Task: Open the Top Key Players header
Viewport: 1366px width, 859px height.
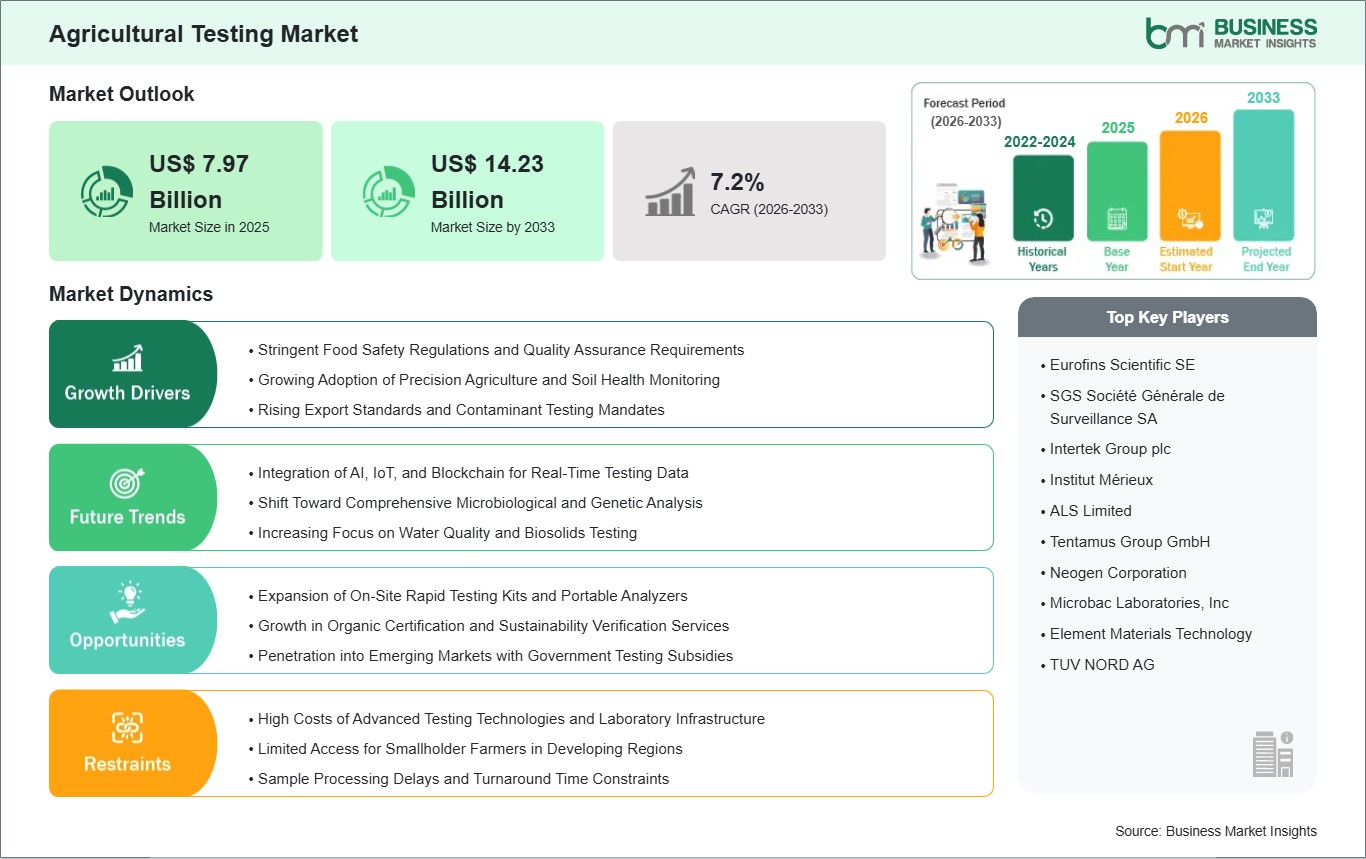Action: (x=1167, y=317)
